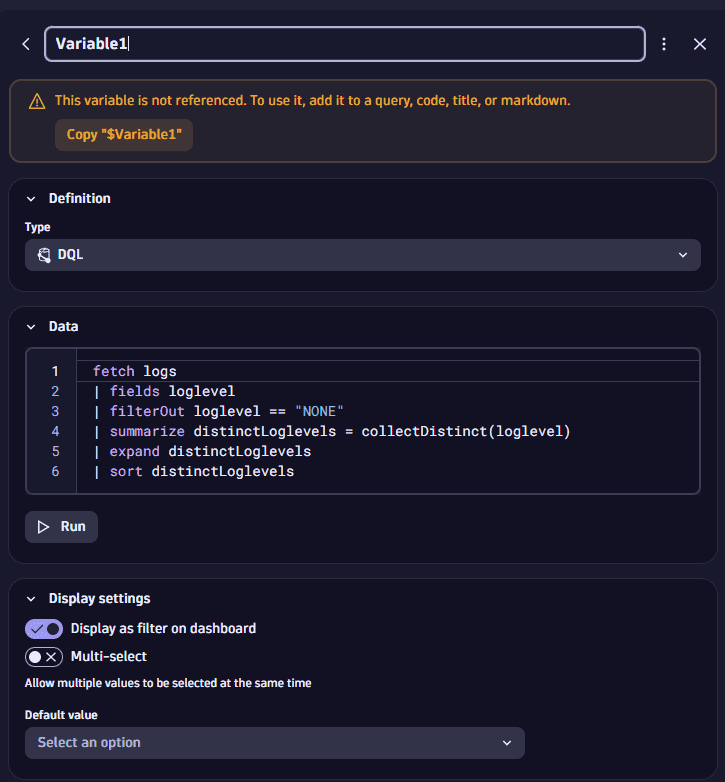Open the three-dot more options menu

[x=664, y=44]
